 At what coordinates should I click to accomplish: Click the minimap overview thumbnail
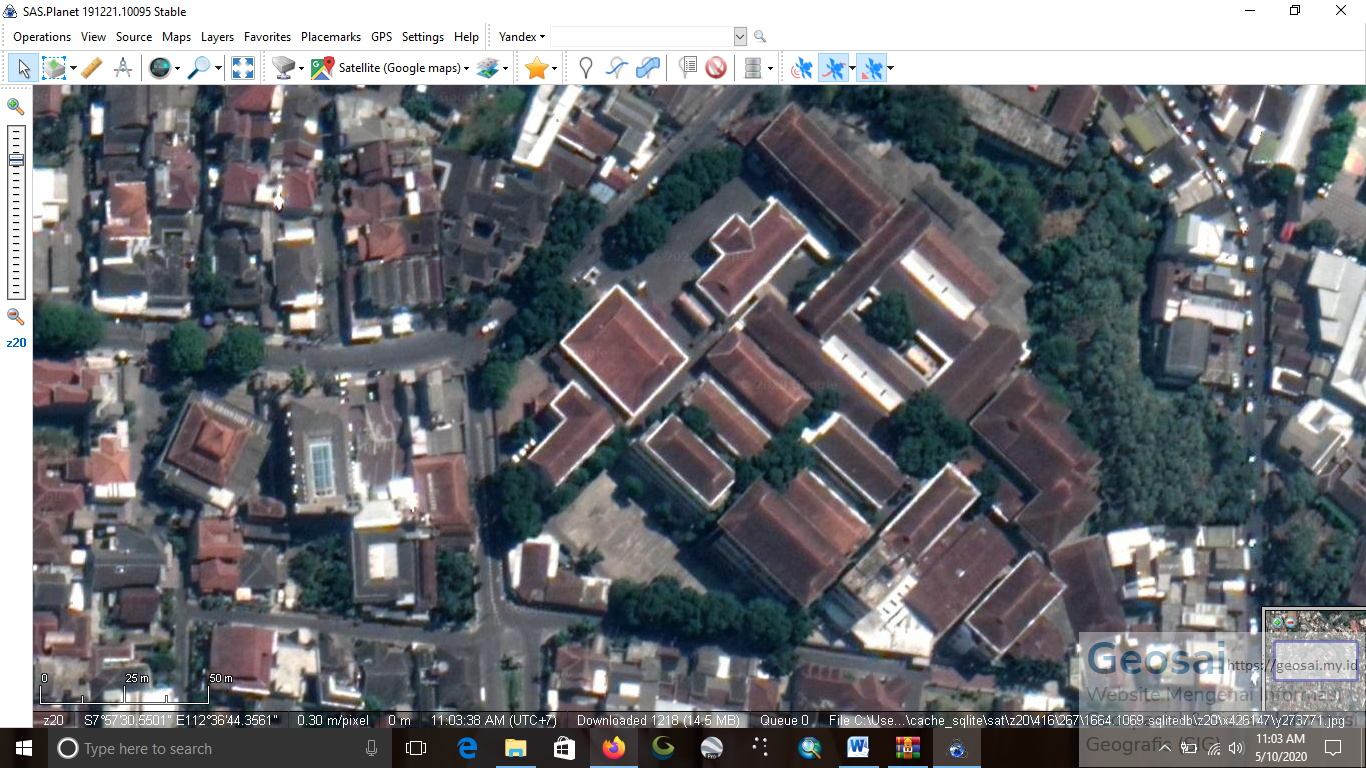tap(1315, 658)
